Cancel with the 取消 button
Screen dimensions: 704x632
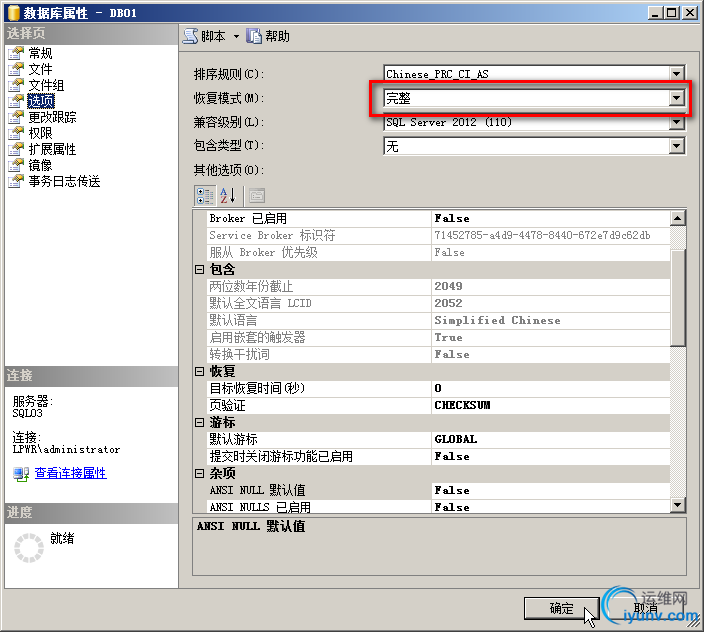pyautogui.click(x=646, y=609)
